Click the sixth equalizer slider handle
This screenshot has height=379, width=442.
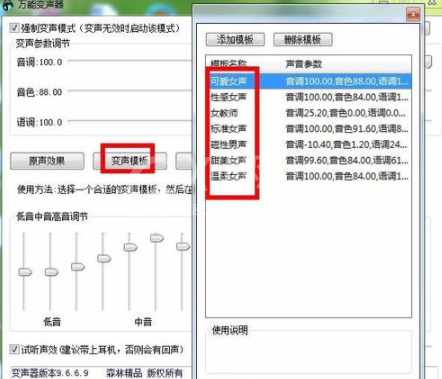(x=157, y=238)
